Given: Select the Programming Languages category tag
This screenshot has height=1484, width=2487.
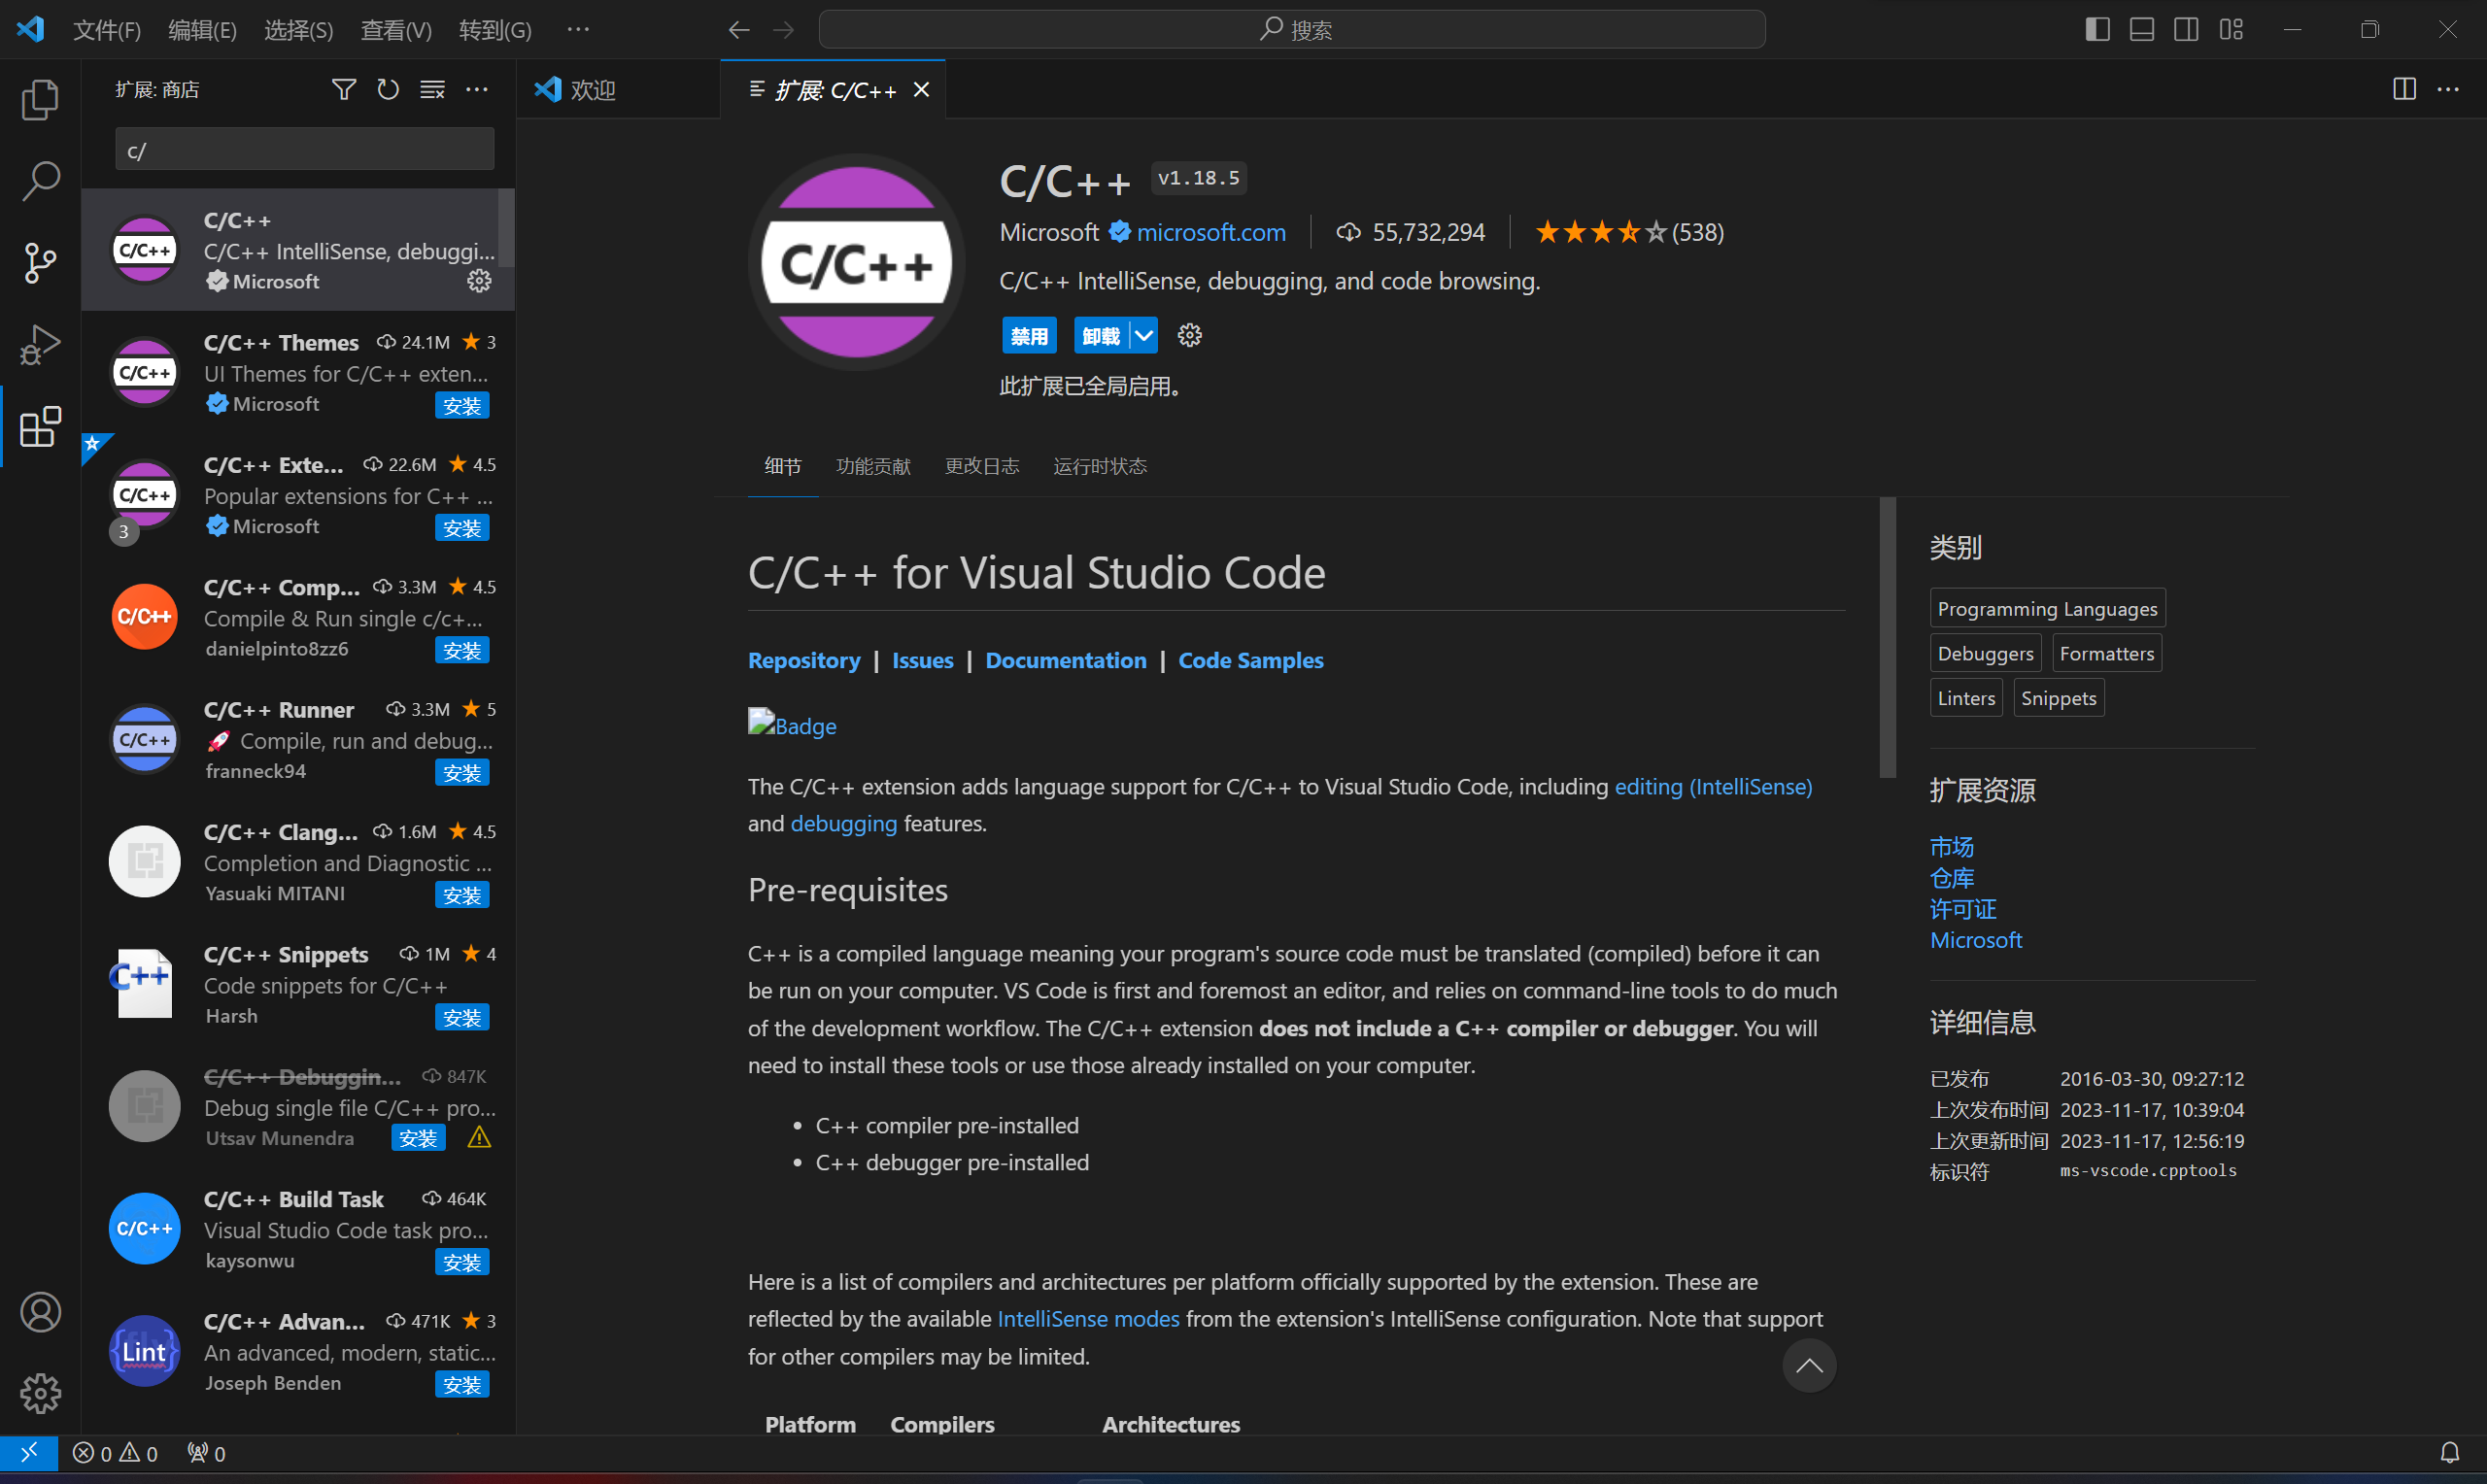Looking at the screenshot, I should coord(2047,609).
